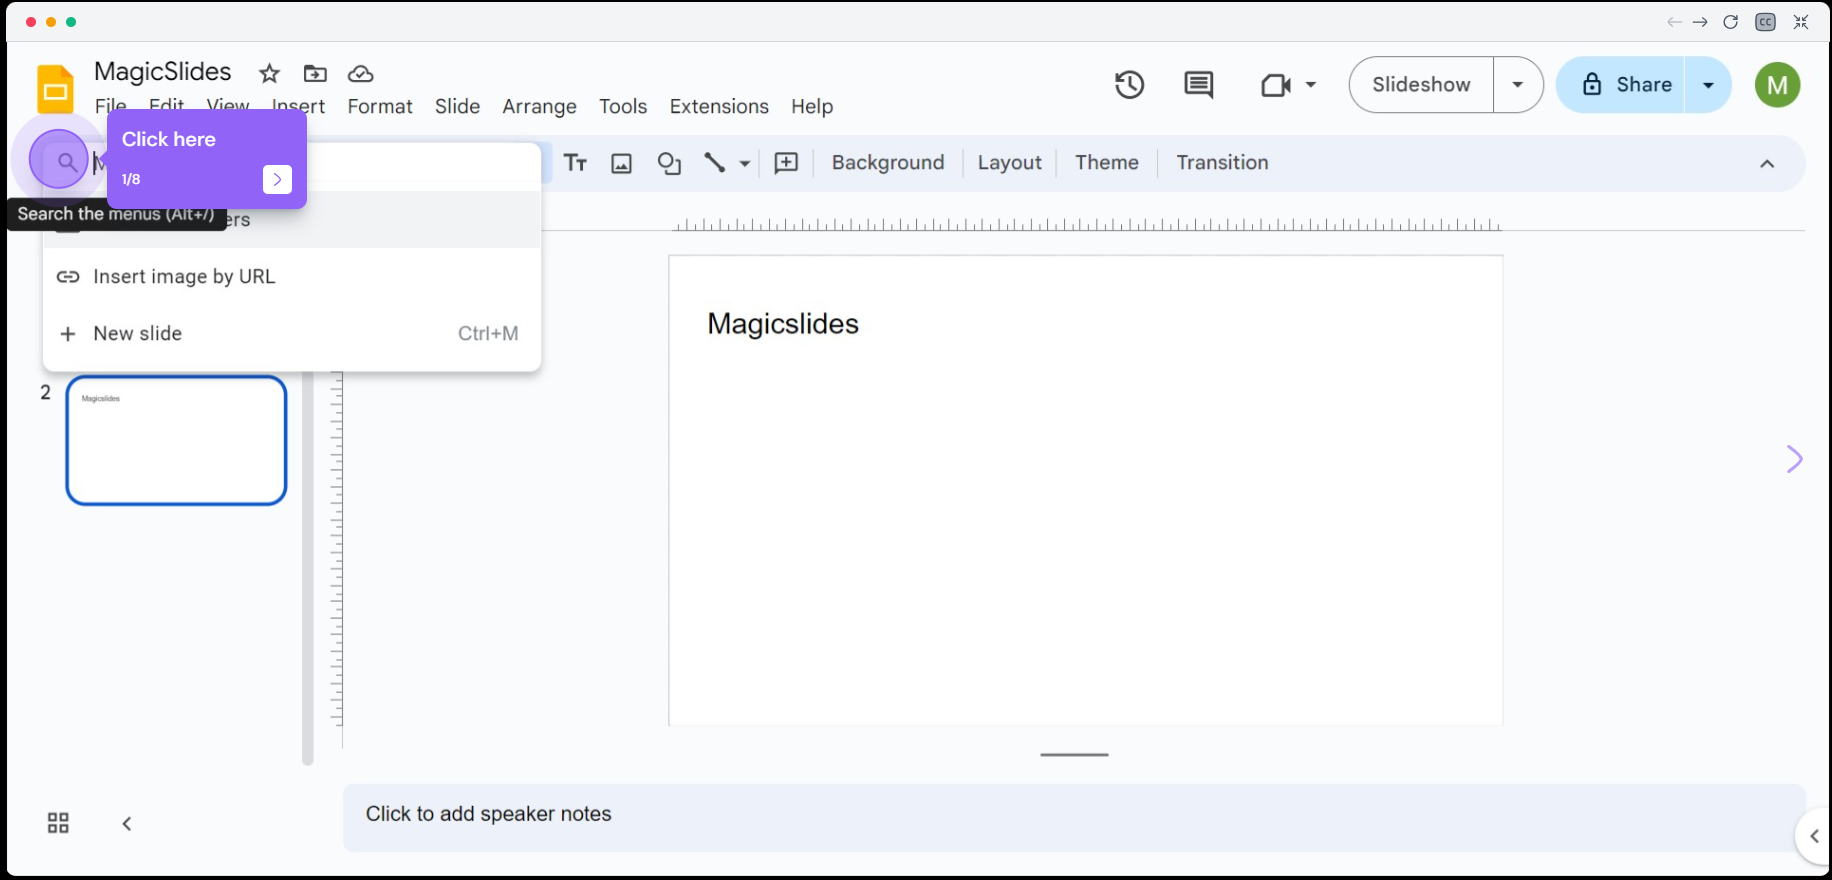The image size is (1832, 880).
Task: Expand the side panel chevron at bottom right
Action: [1814, 836]
